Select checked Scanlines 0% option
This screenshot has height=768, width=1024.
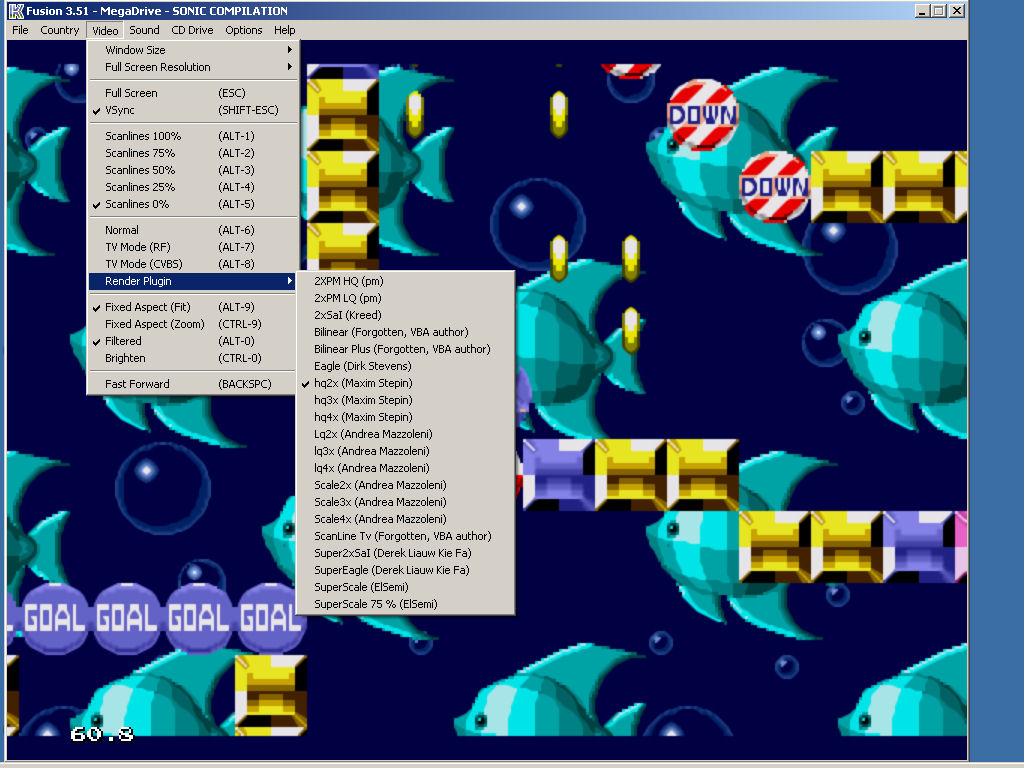193,204
